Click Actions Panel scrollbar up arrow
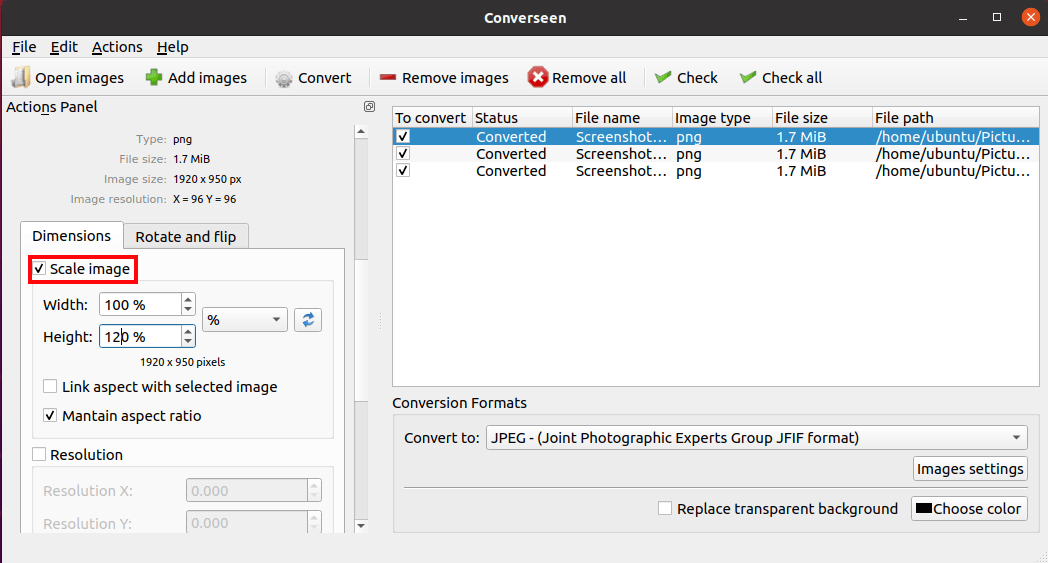This screenshot has height=563, width=1048. (361, 131)
